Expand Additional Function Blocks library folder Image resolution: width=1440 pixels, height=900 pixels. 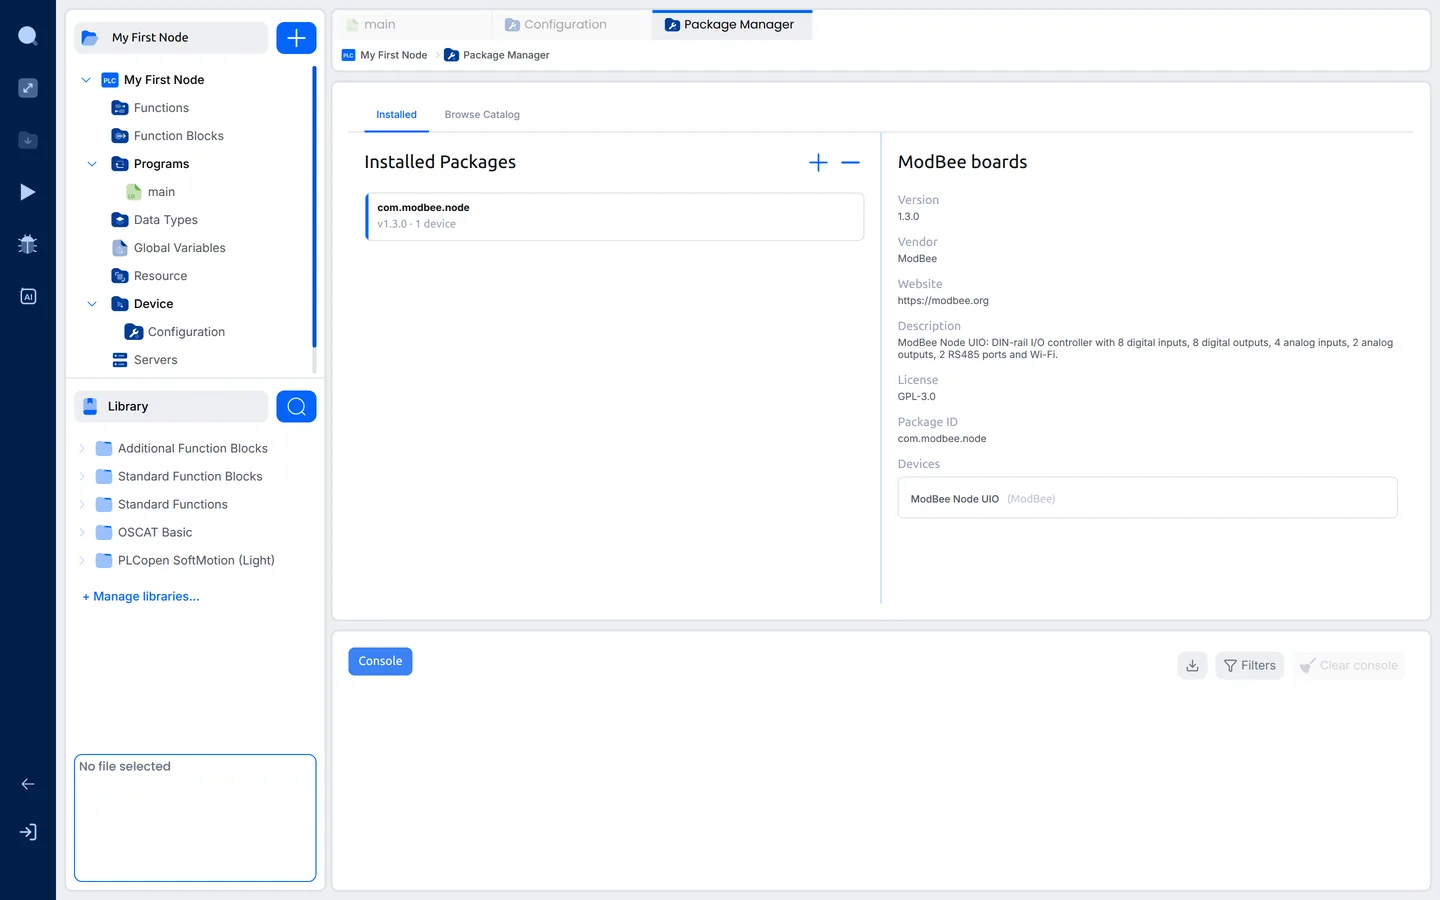[82, 448]
